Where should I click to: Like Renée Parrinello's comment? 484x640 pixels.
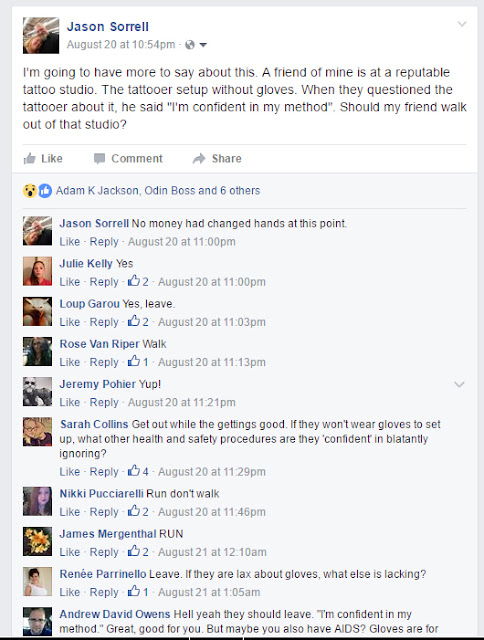70,592
